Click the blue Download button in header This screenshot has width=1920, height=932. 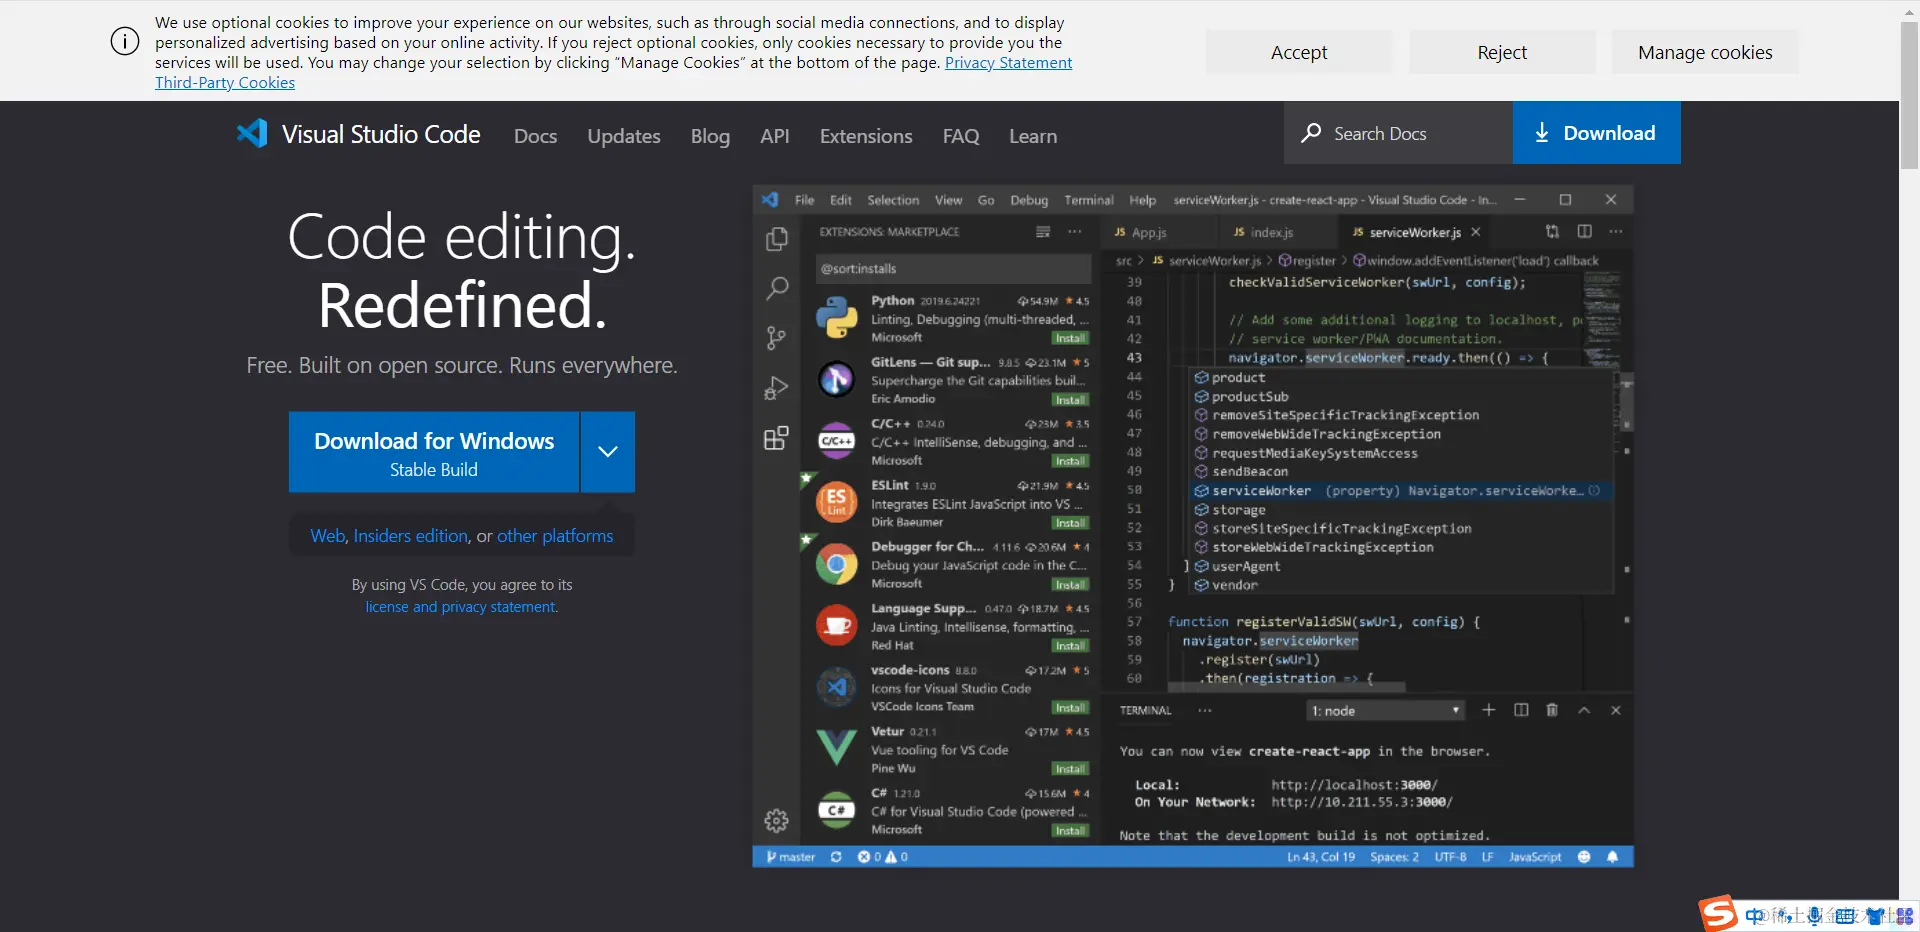(x=1596, y=133)
